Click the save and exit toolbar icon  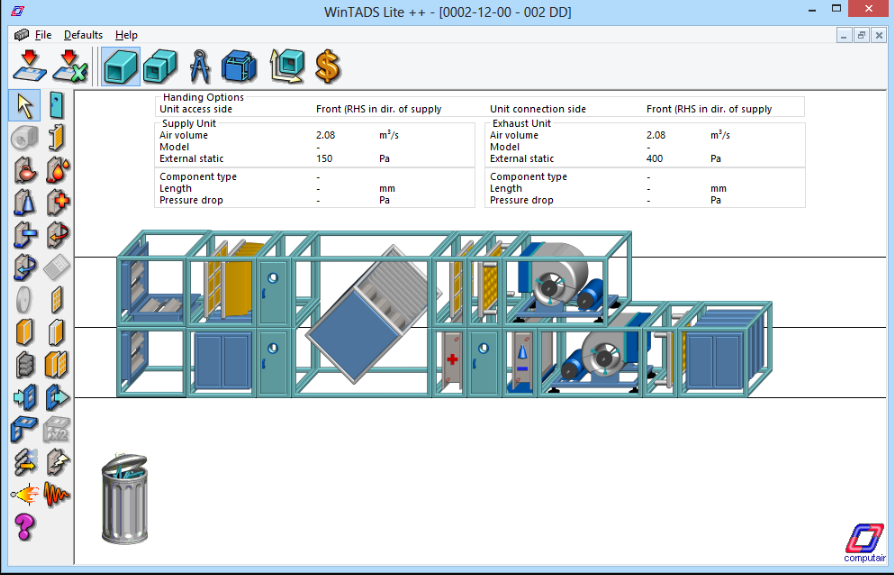click(30, 66)
